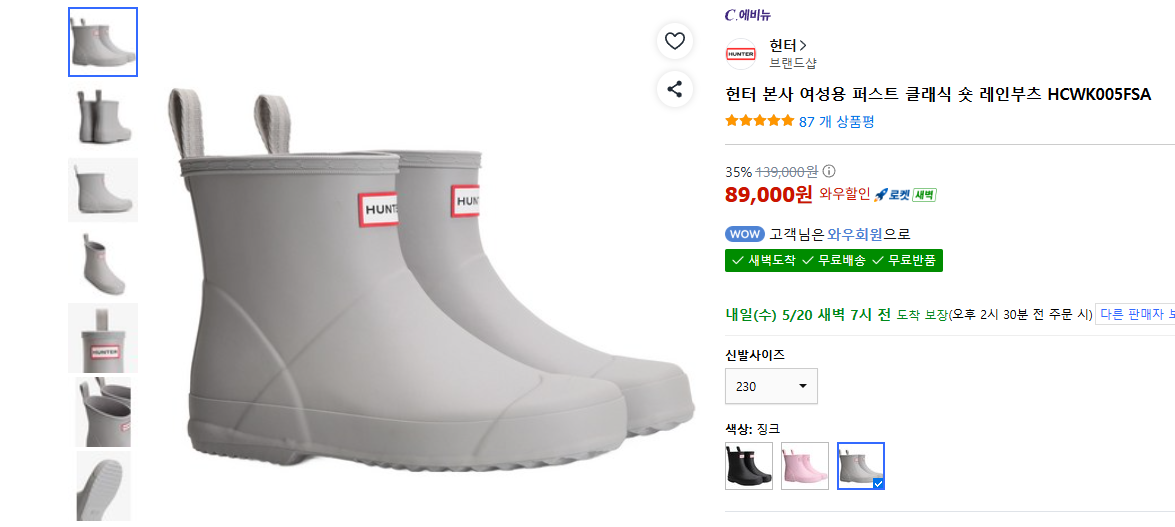Show the single boot side-view thumbnail

tap(103, 190)
